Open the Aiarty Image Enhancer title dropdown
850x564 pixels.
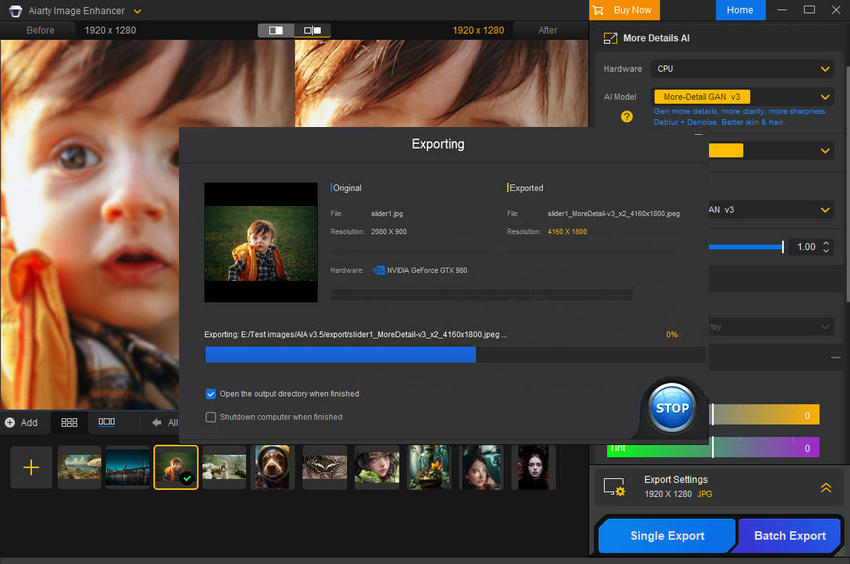[137, 11]
